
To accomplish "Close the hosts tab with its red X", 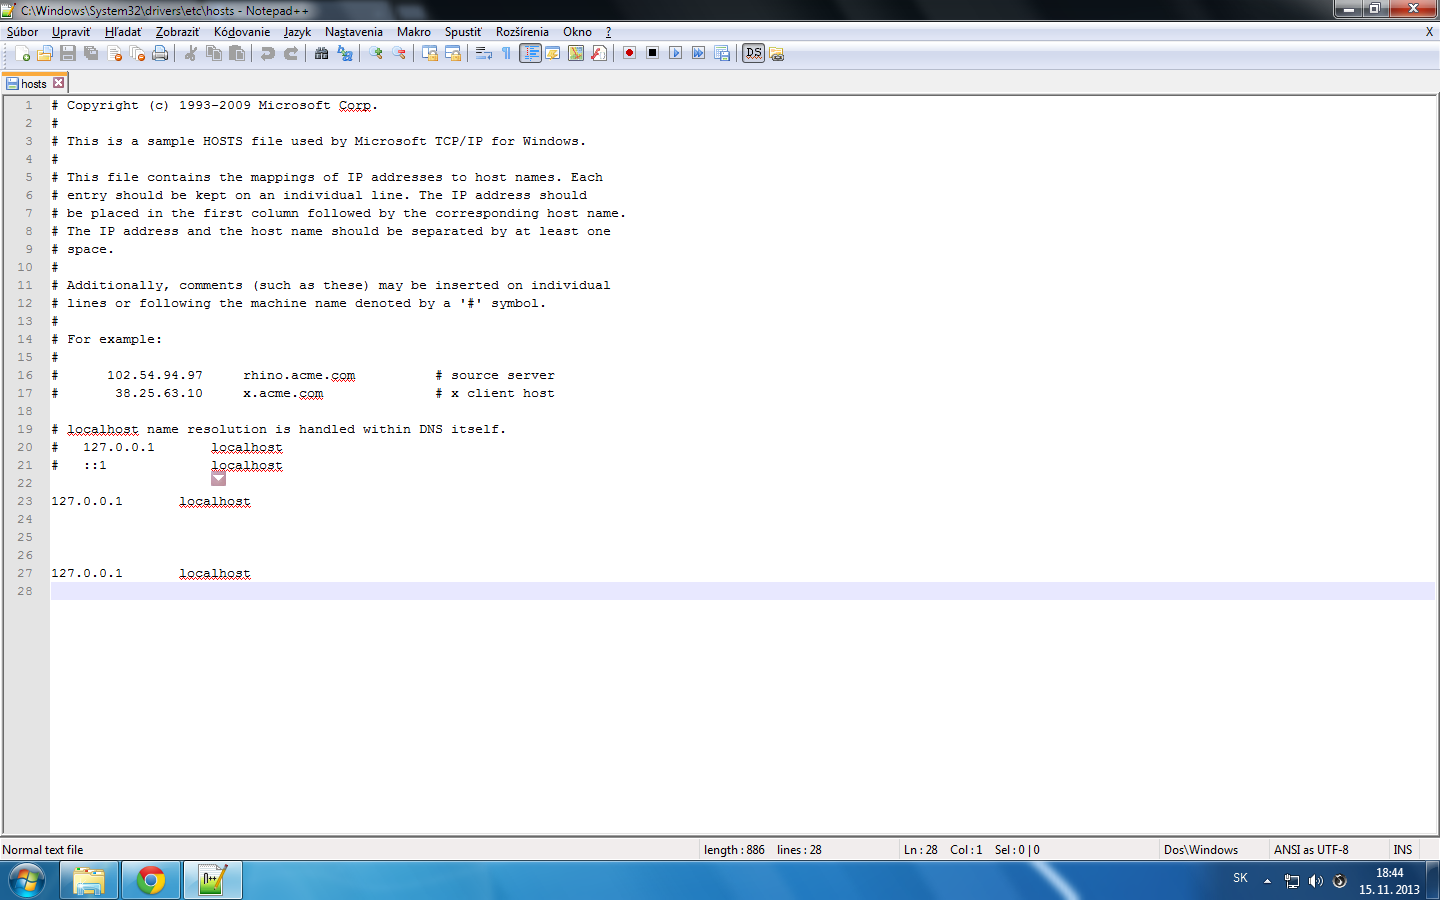I will [58, 83].
